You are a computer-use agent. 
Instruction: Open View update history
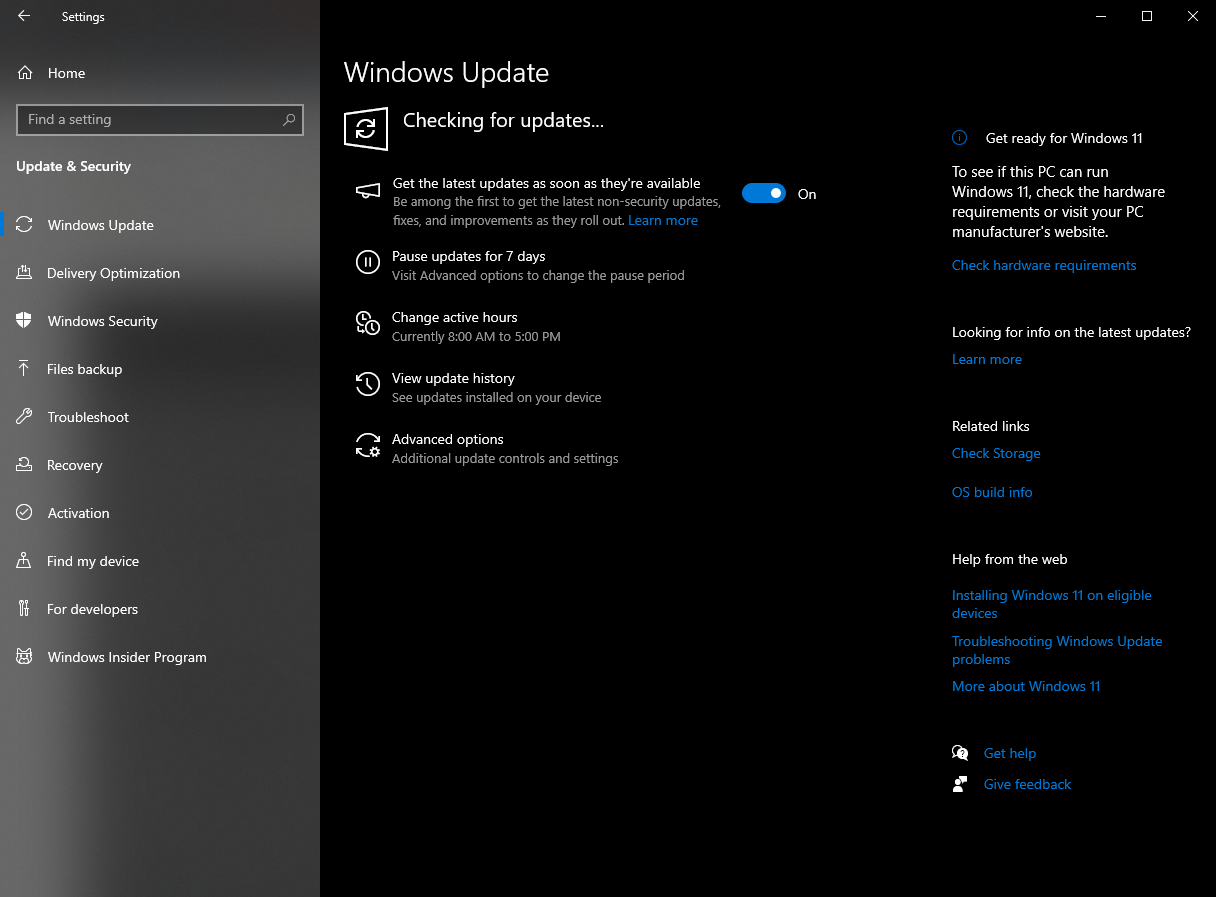453,379
